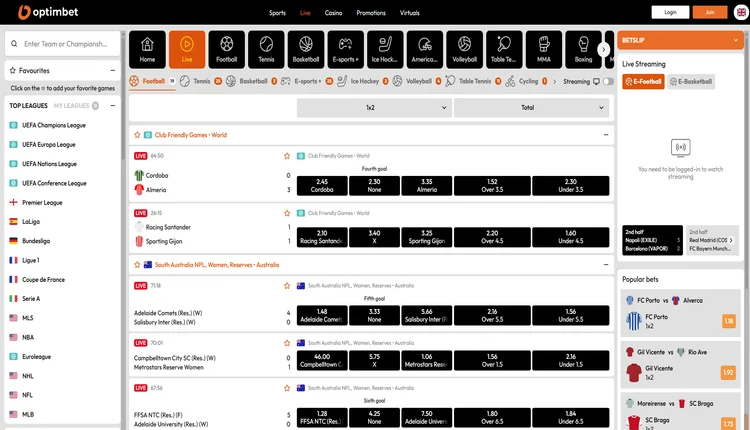750x430 pixels.
Task: Open the MMA category tile
Action: [x=544, y=50]
